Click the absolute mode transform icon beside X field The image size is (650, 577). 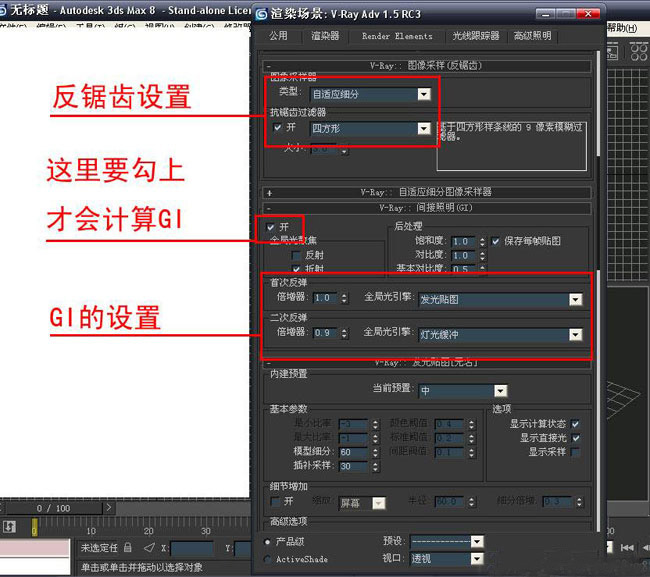click(149, 548)
